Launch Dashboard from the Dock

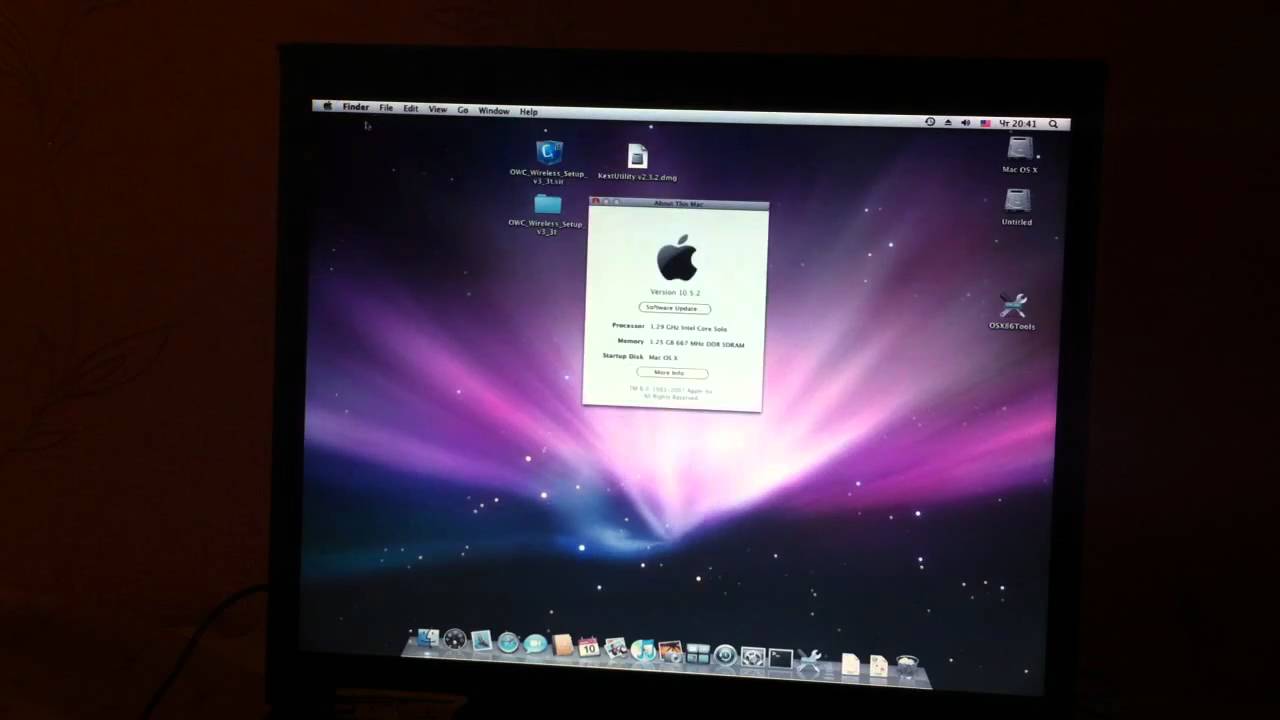(x=455, y=639)
